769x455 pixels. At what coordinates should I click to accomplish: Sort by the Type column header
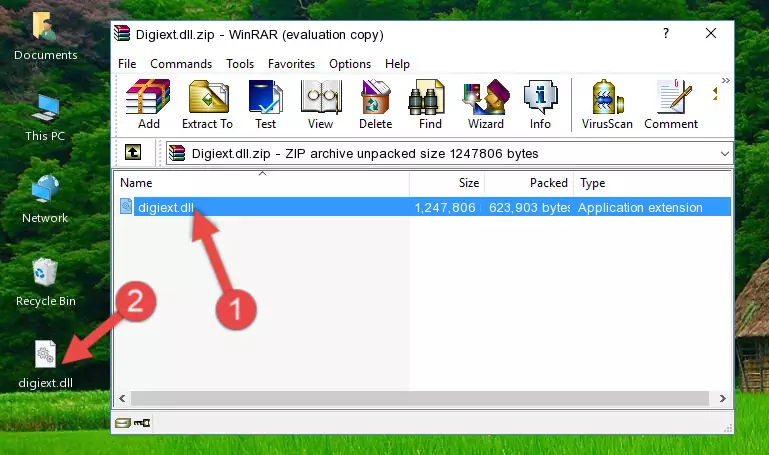point(652,183)
